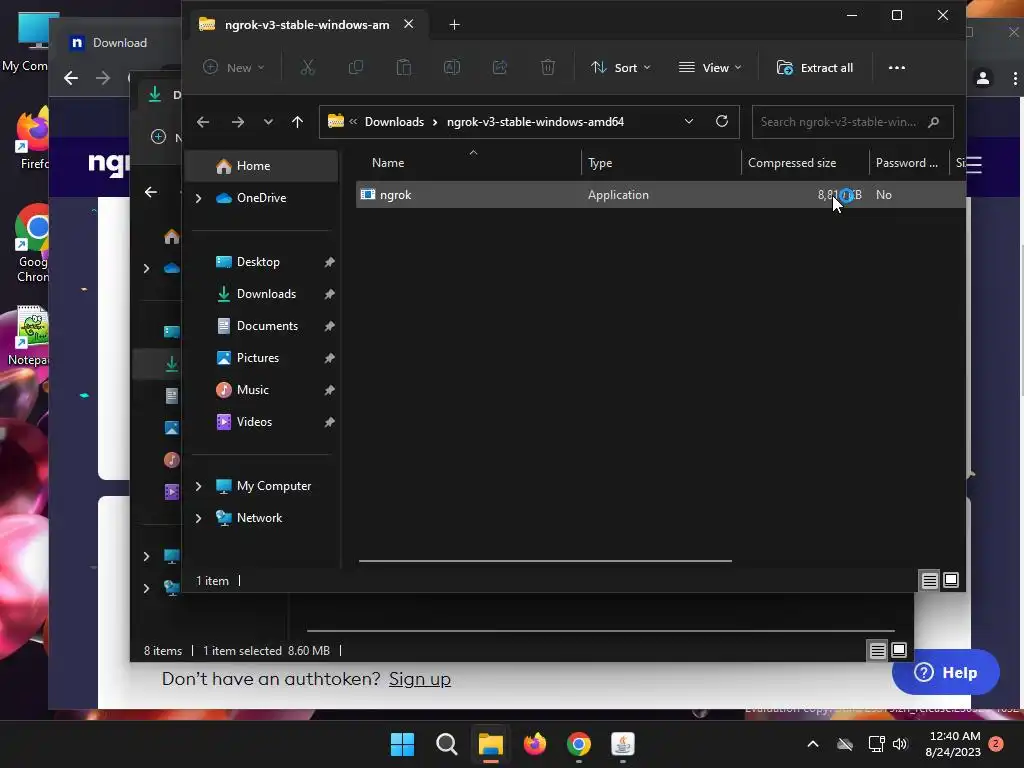Expand Network tree node
Screen dimensions: 1024x768
tap(199, 518)
